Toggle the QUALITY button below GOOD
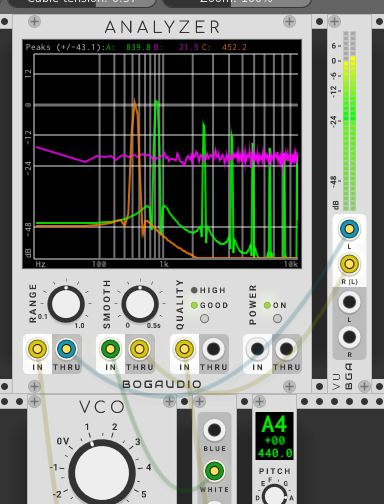The width and height of the screenshot is (384, 504). point(204,319)
